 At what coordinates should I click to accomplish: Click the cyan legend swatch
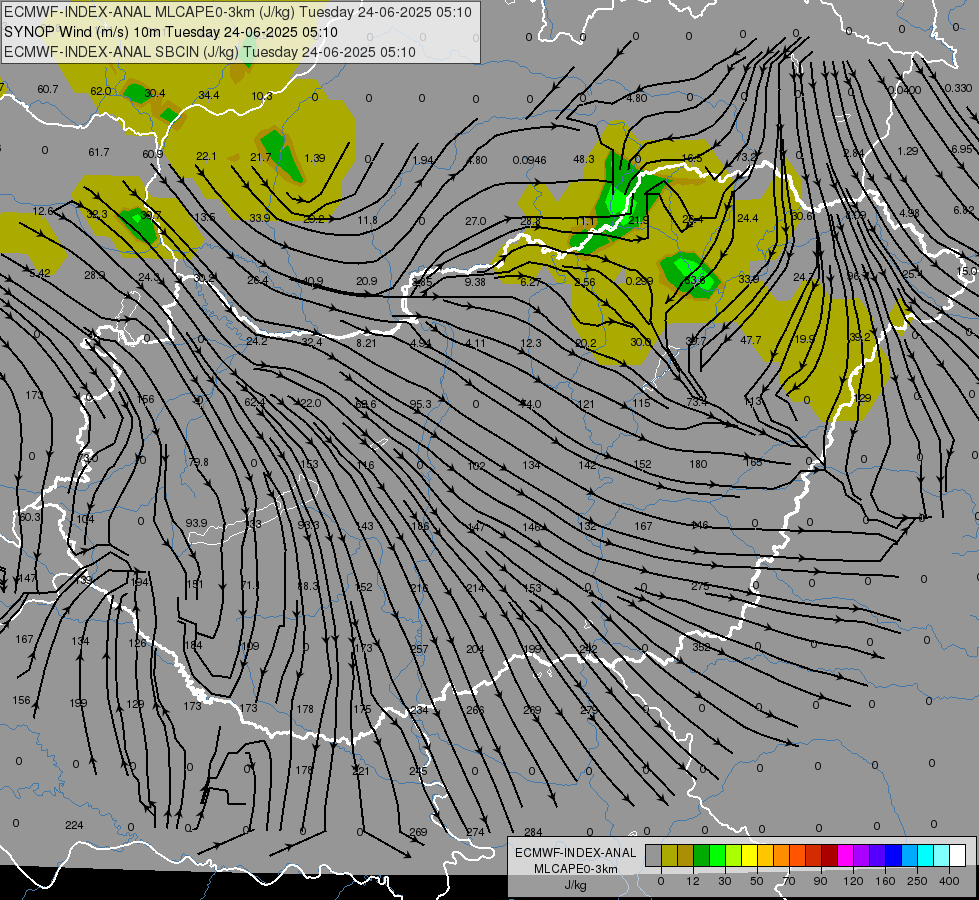[925, 855]
